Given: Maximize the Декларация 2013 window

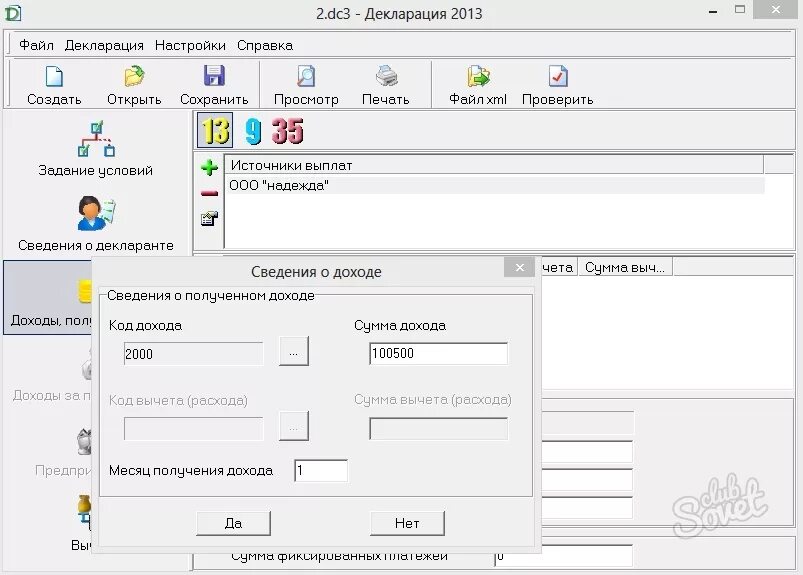Looking at the screenshot, I should point(739,10).
